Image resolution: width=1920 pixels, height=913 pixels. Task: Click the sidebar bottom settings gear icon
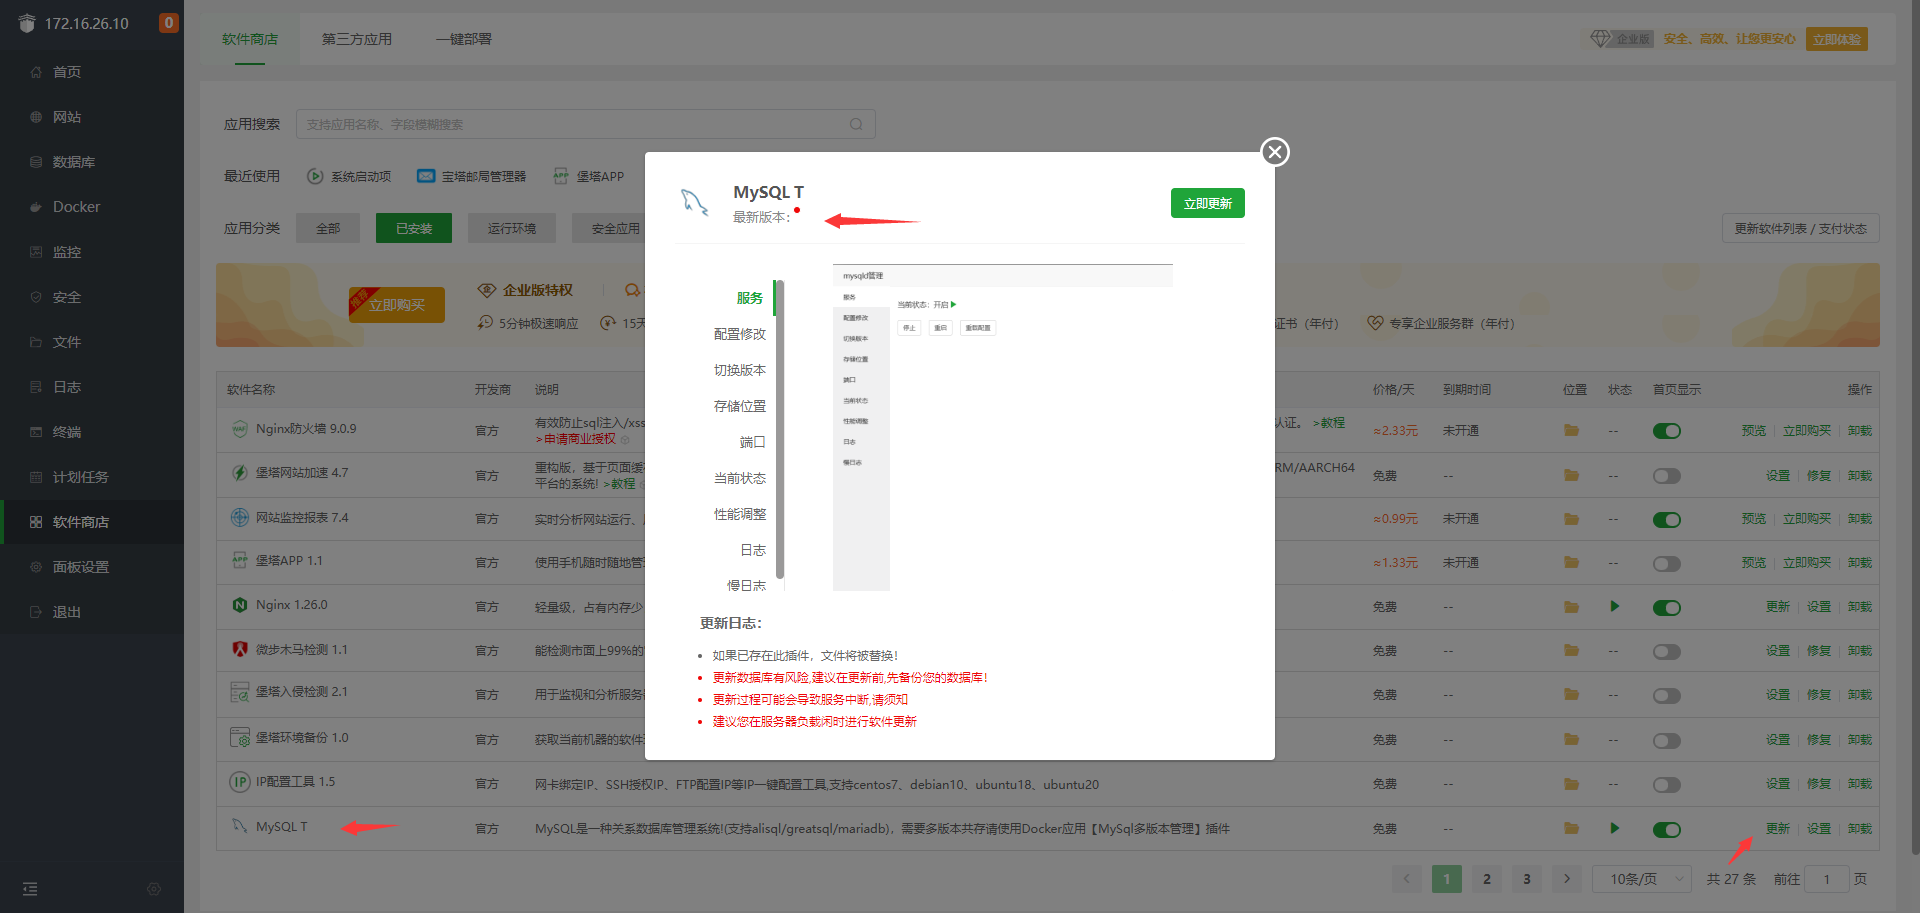154,889
